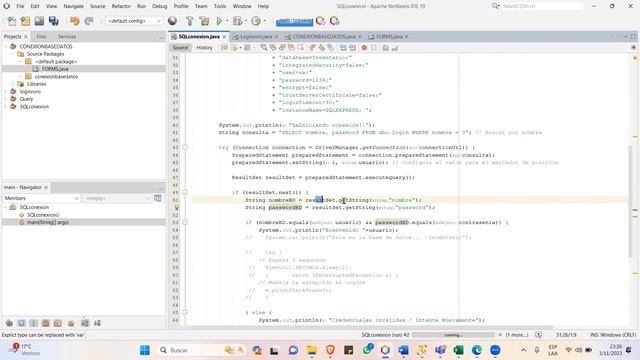Image resolution: width=640 pixels, height=360 pixels.
Task: Click the New Project toolbar icon
Action: pyautogui.click(x=25, y=21)
